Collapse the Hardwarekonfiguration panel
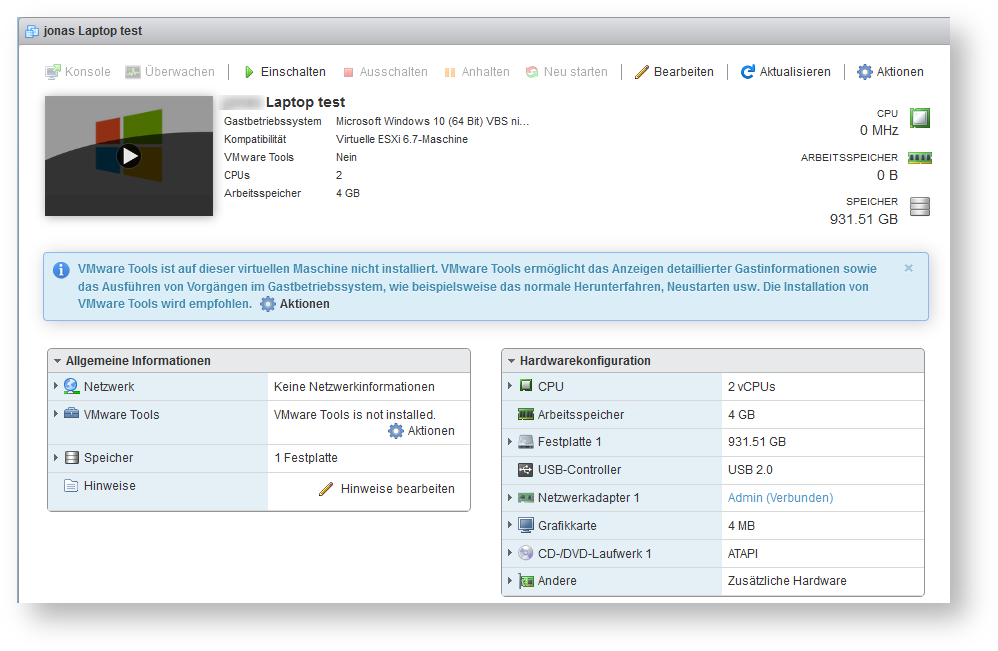Screen dimensions: 998x651 point(511,361)
